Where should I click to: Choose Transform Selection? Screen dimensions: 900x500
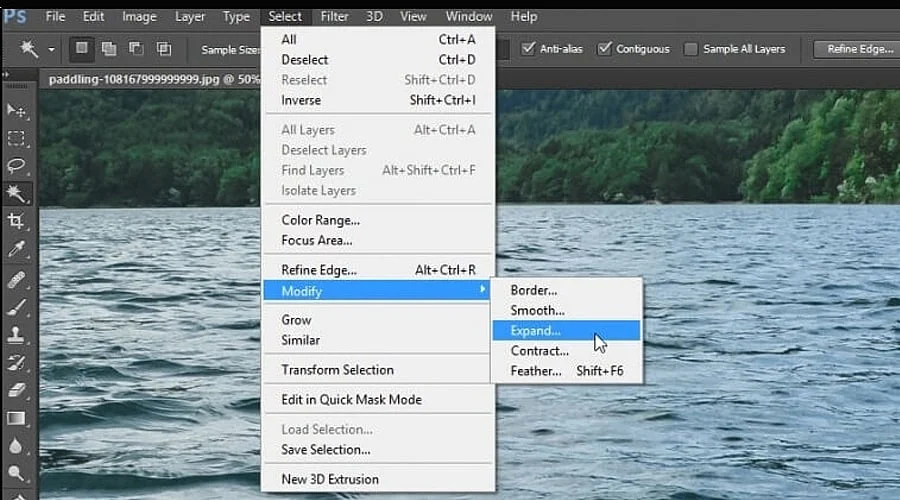pyautogui.click(x=378, y=370)
